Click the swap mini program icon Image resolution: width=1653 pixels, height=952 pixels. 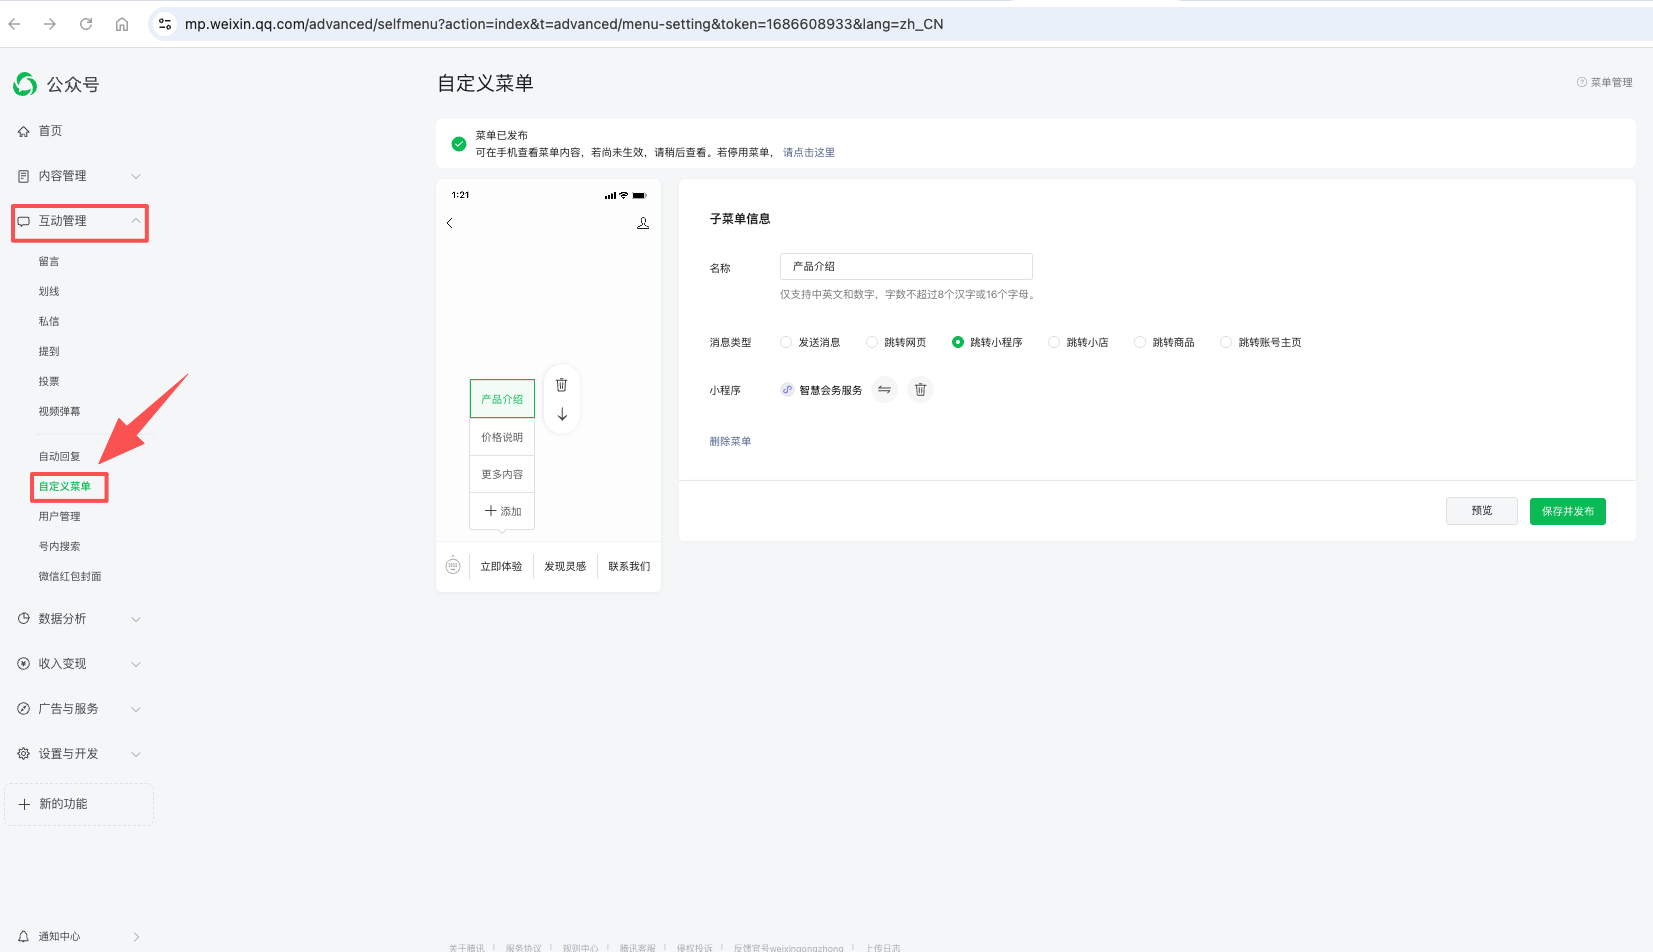884,390
